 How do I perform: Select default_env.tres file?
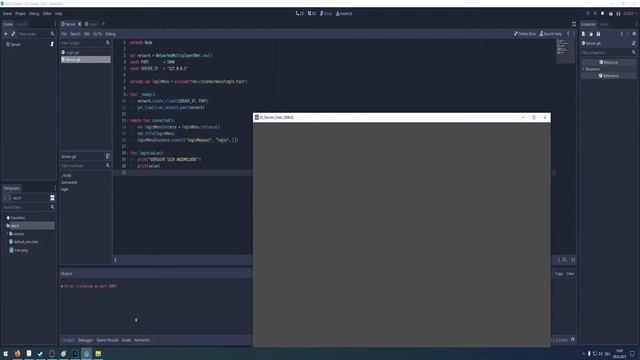(x=24, y=242)
